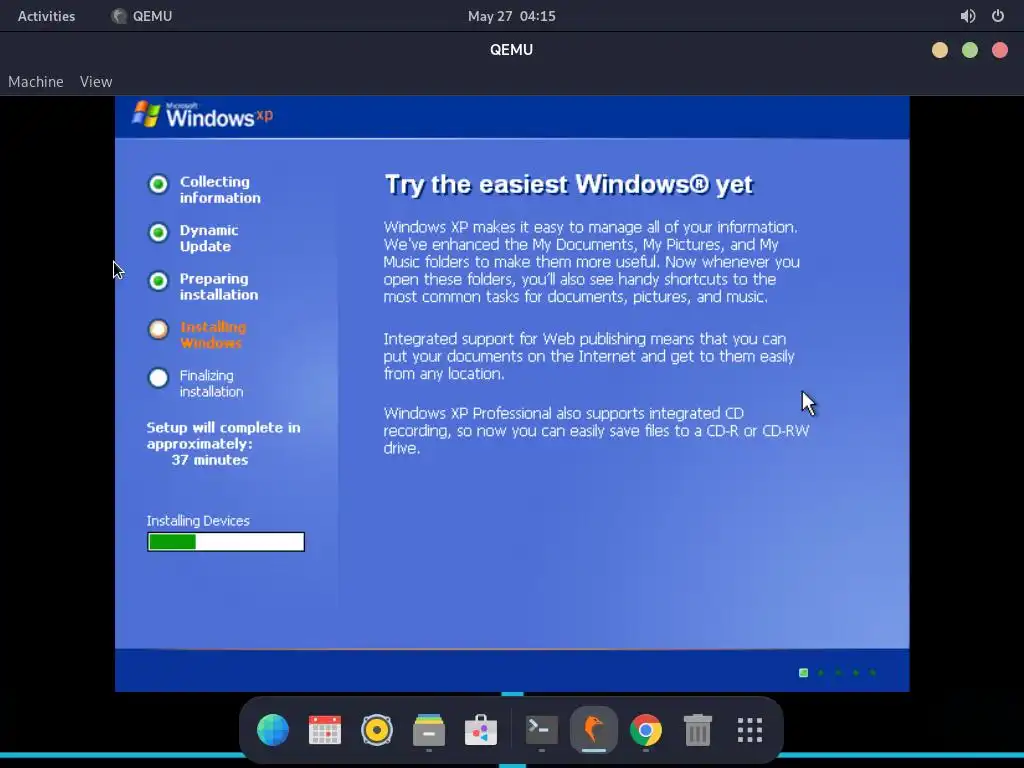The height and width of the screenshot is (768, 1024).
Task: Click the 'Try the easiest Windows® yet' heading
Action: click(568, 185)
